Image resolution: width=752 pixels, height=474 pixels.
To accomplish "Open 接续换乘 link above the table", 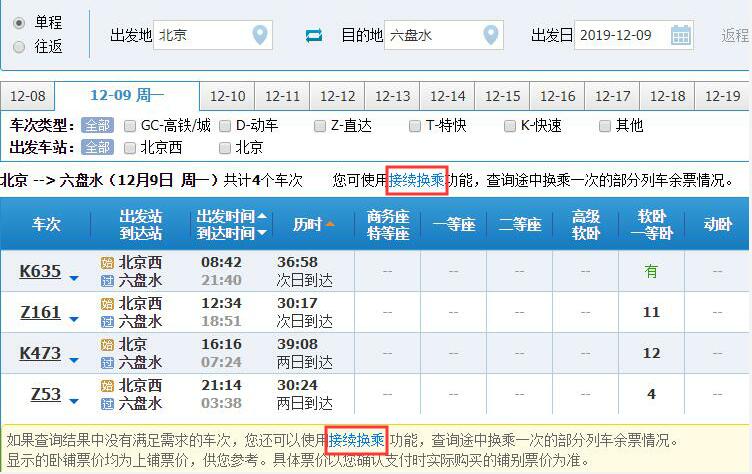I will (x=416, y=180).
